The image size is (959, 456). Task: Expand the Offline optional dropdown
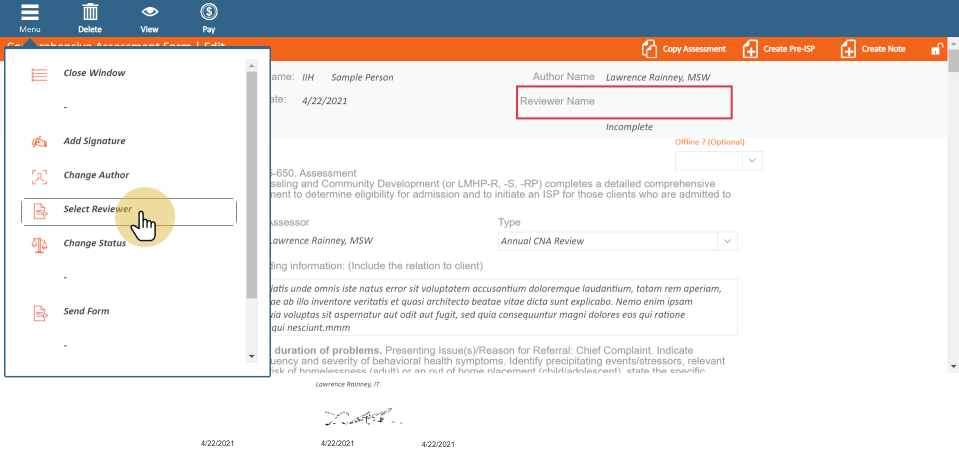(x=752, y=160)
